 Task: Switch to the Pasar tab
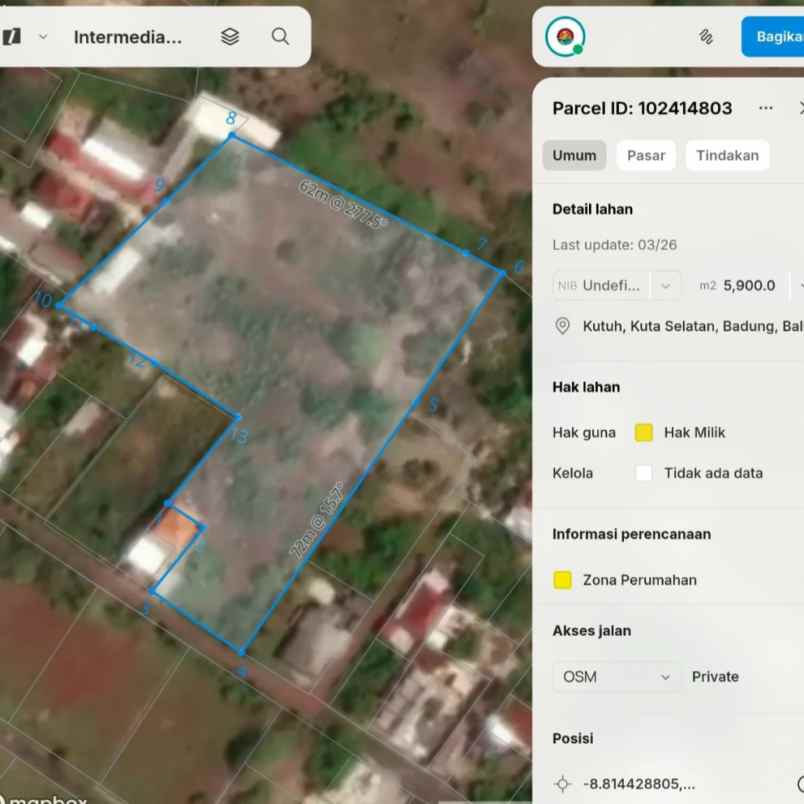[646, 155]
